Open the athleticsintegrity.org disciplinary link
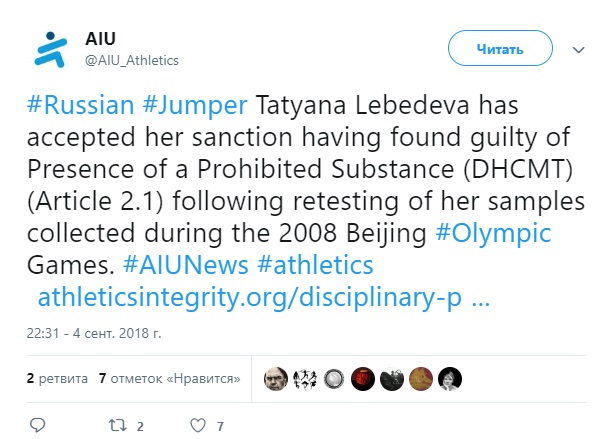Viewport: 611px width, 439px height. tap(263, 298)
